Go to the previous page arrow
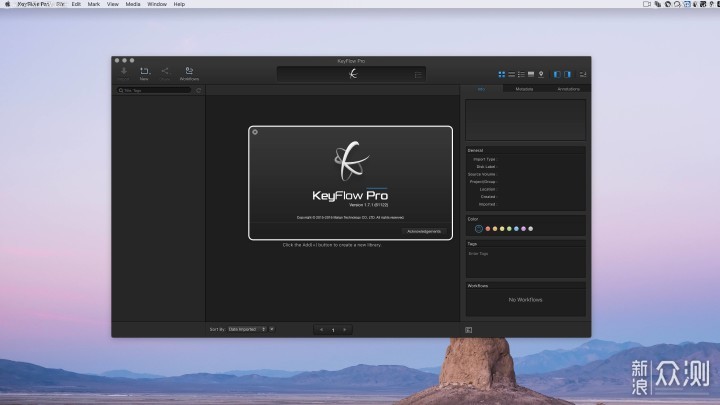The image size is (720, 405). coord(321,330)
